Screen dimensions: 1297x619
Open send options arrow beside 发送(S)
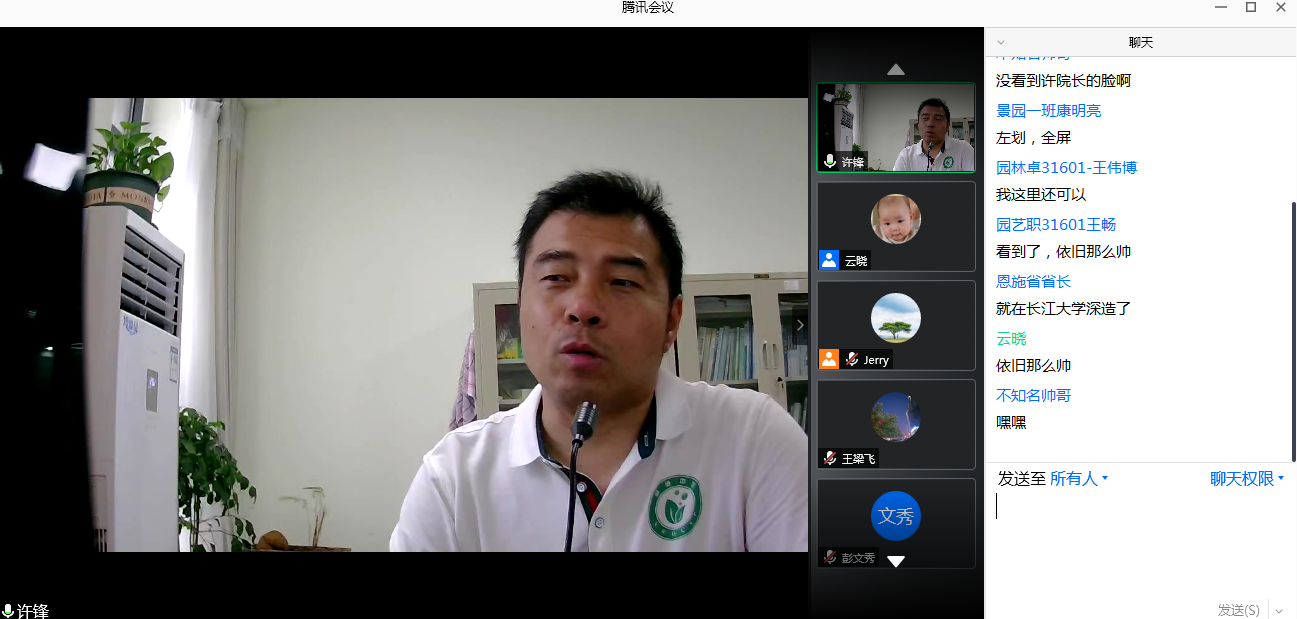(1279, 610)
